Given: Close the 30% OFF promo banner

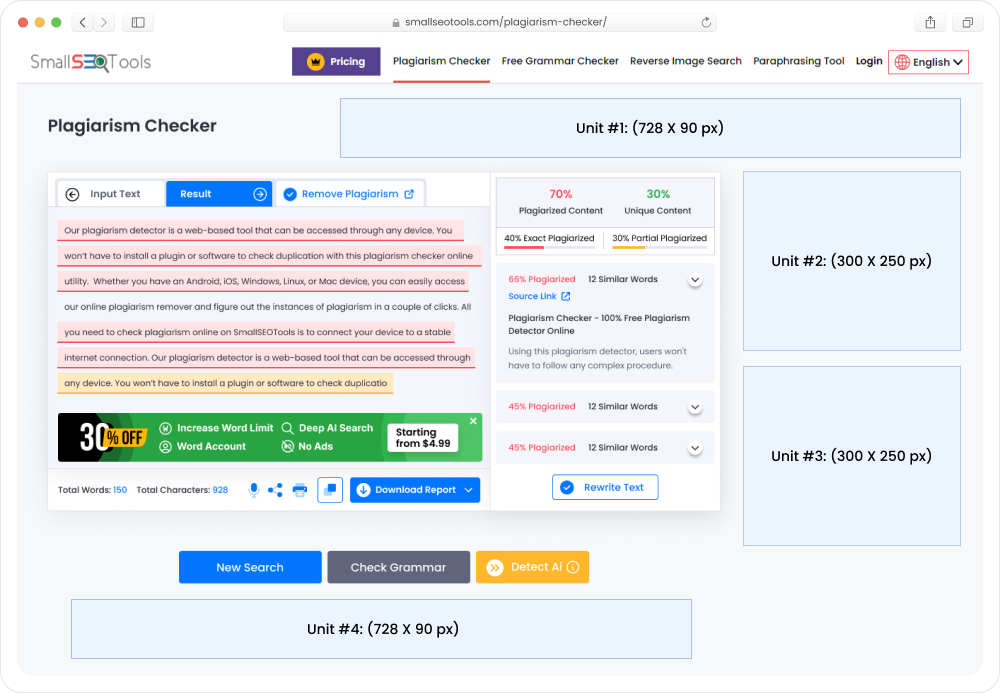Looking at the screenshot, I should 473,421.
